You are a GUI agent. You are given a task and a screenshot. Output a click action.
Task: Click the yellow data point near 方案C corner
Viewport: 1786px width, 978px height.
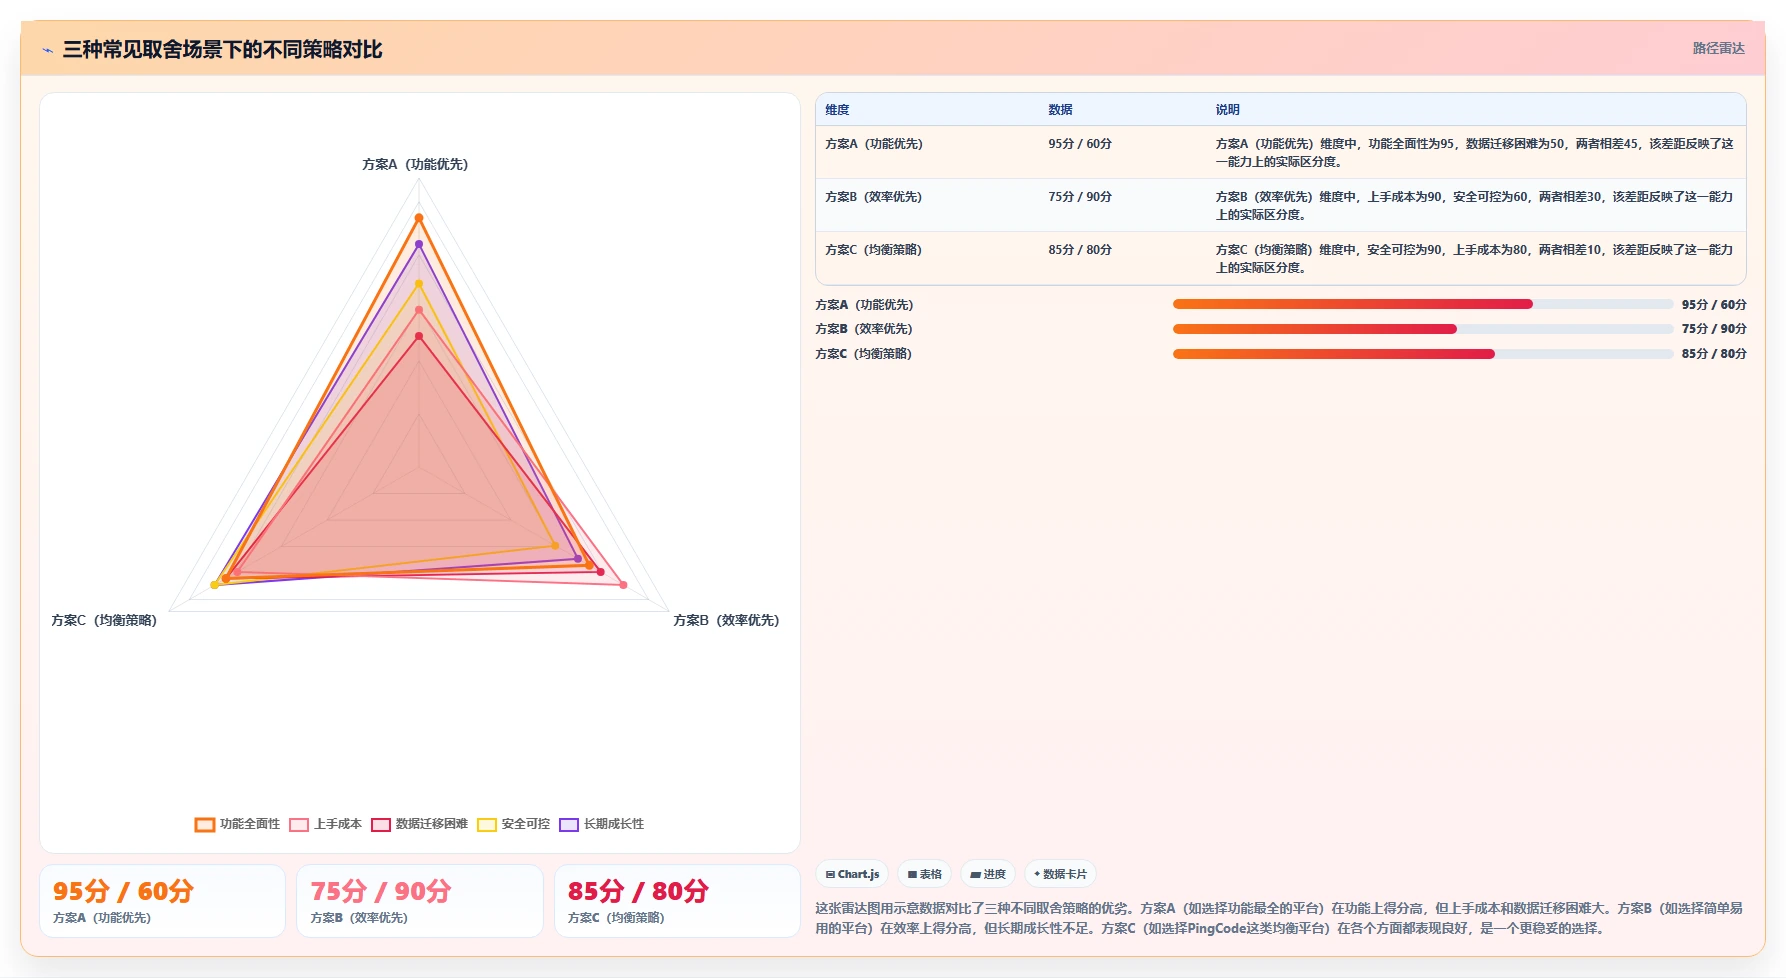pos(214,585)
